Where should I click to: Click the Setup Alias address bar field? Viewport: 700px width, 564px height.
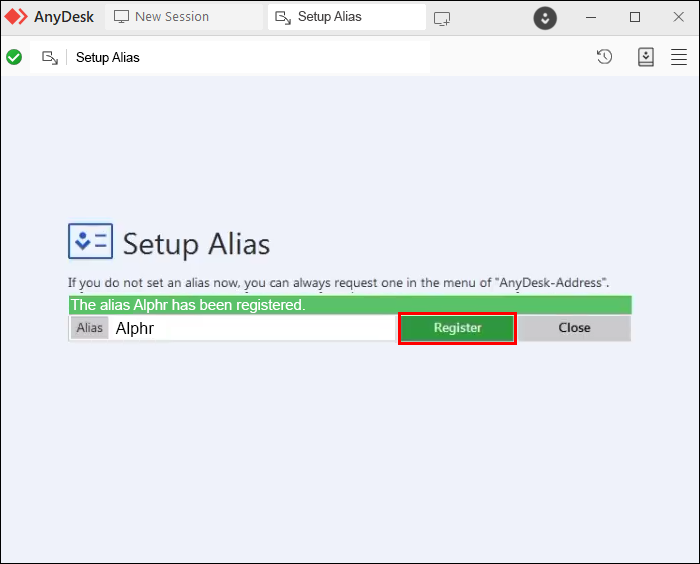(230, 57)
